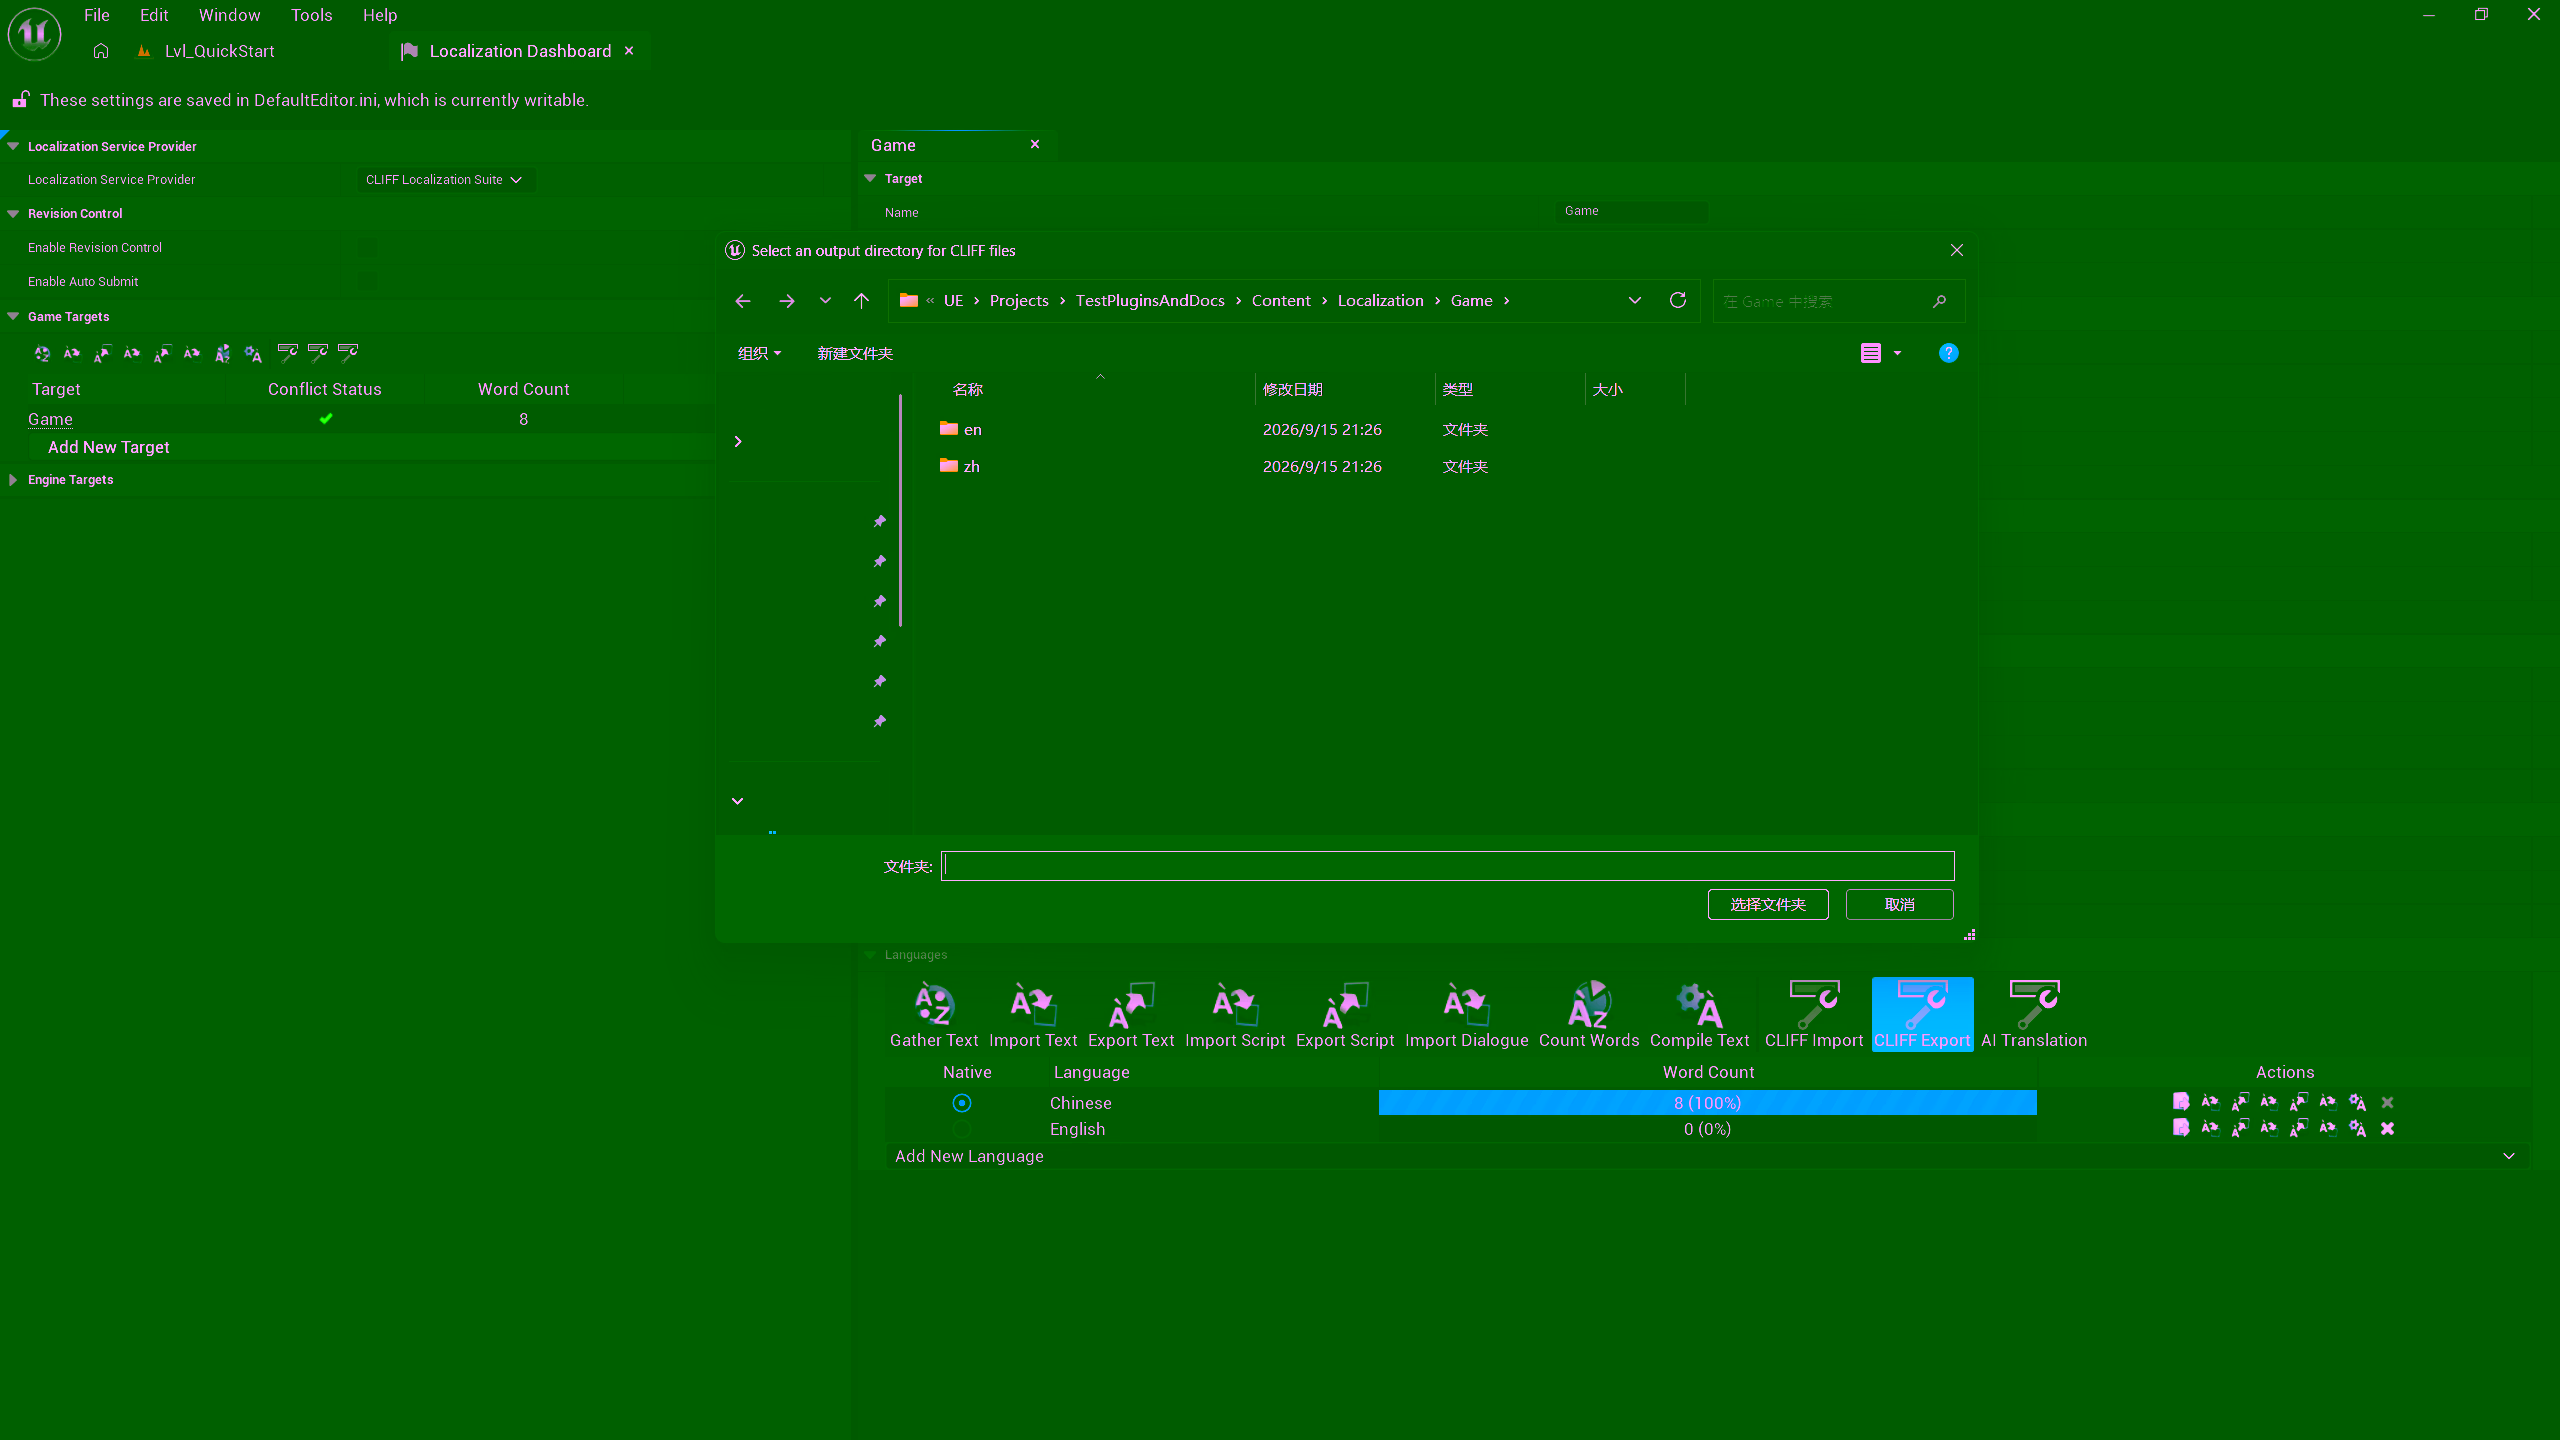Open the Localization Service Provider dropdown
2560x1440 pixels.
point(445,180)
